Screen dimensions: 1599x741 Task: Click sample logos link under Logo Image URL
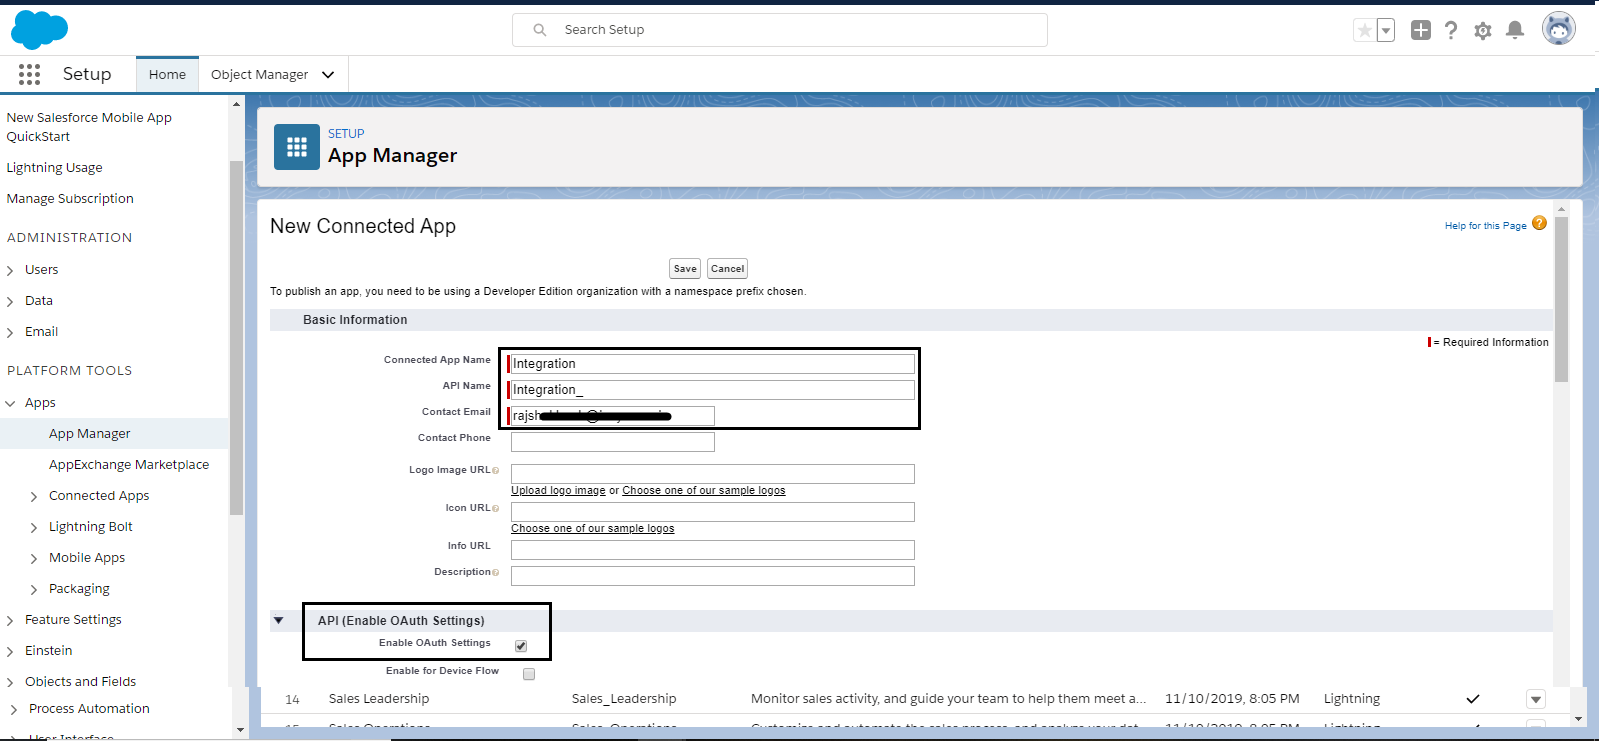[x=704, y=490]
